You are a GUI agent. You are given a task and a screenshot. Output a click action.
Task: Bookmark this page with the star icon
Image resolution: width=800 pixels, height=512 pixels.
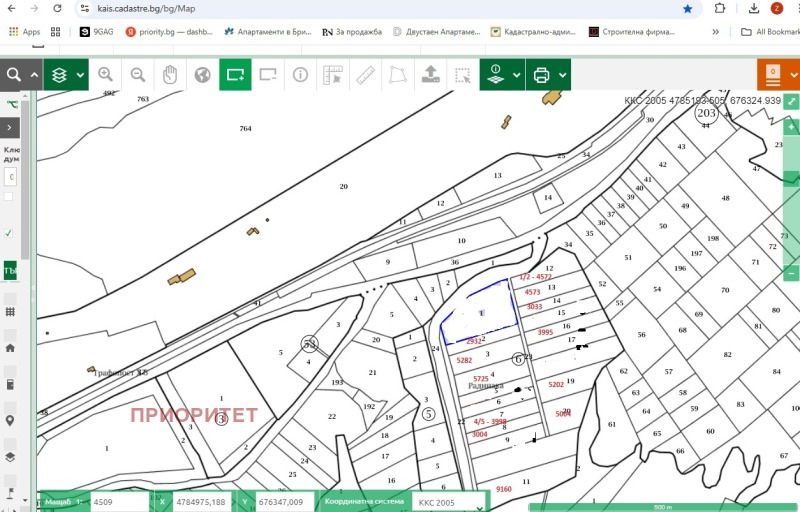coord(688,8)
